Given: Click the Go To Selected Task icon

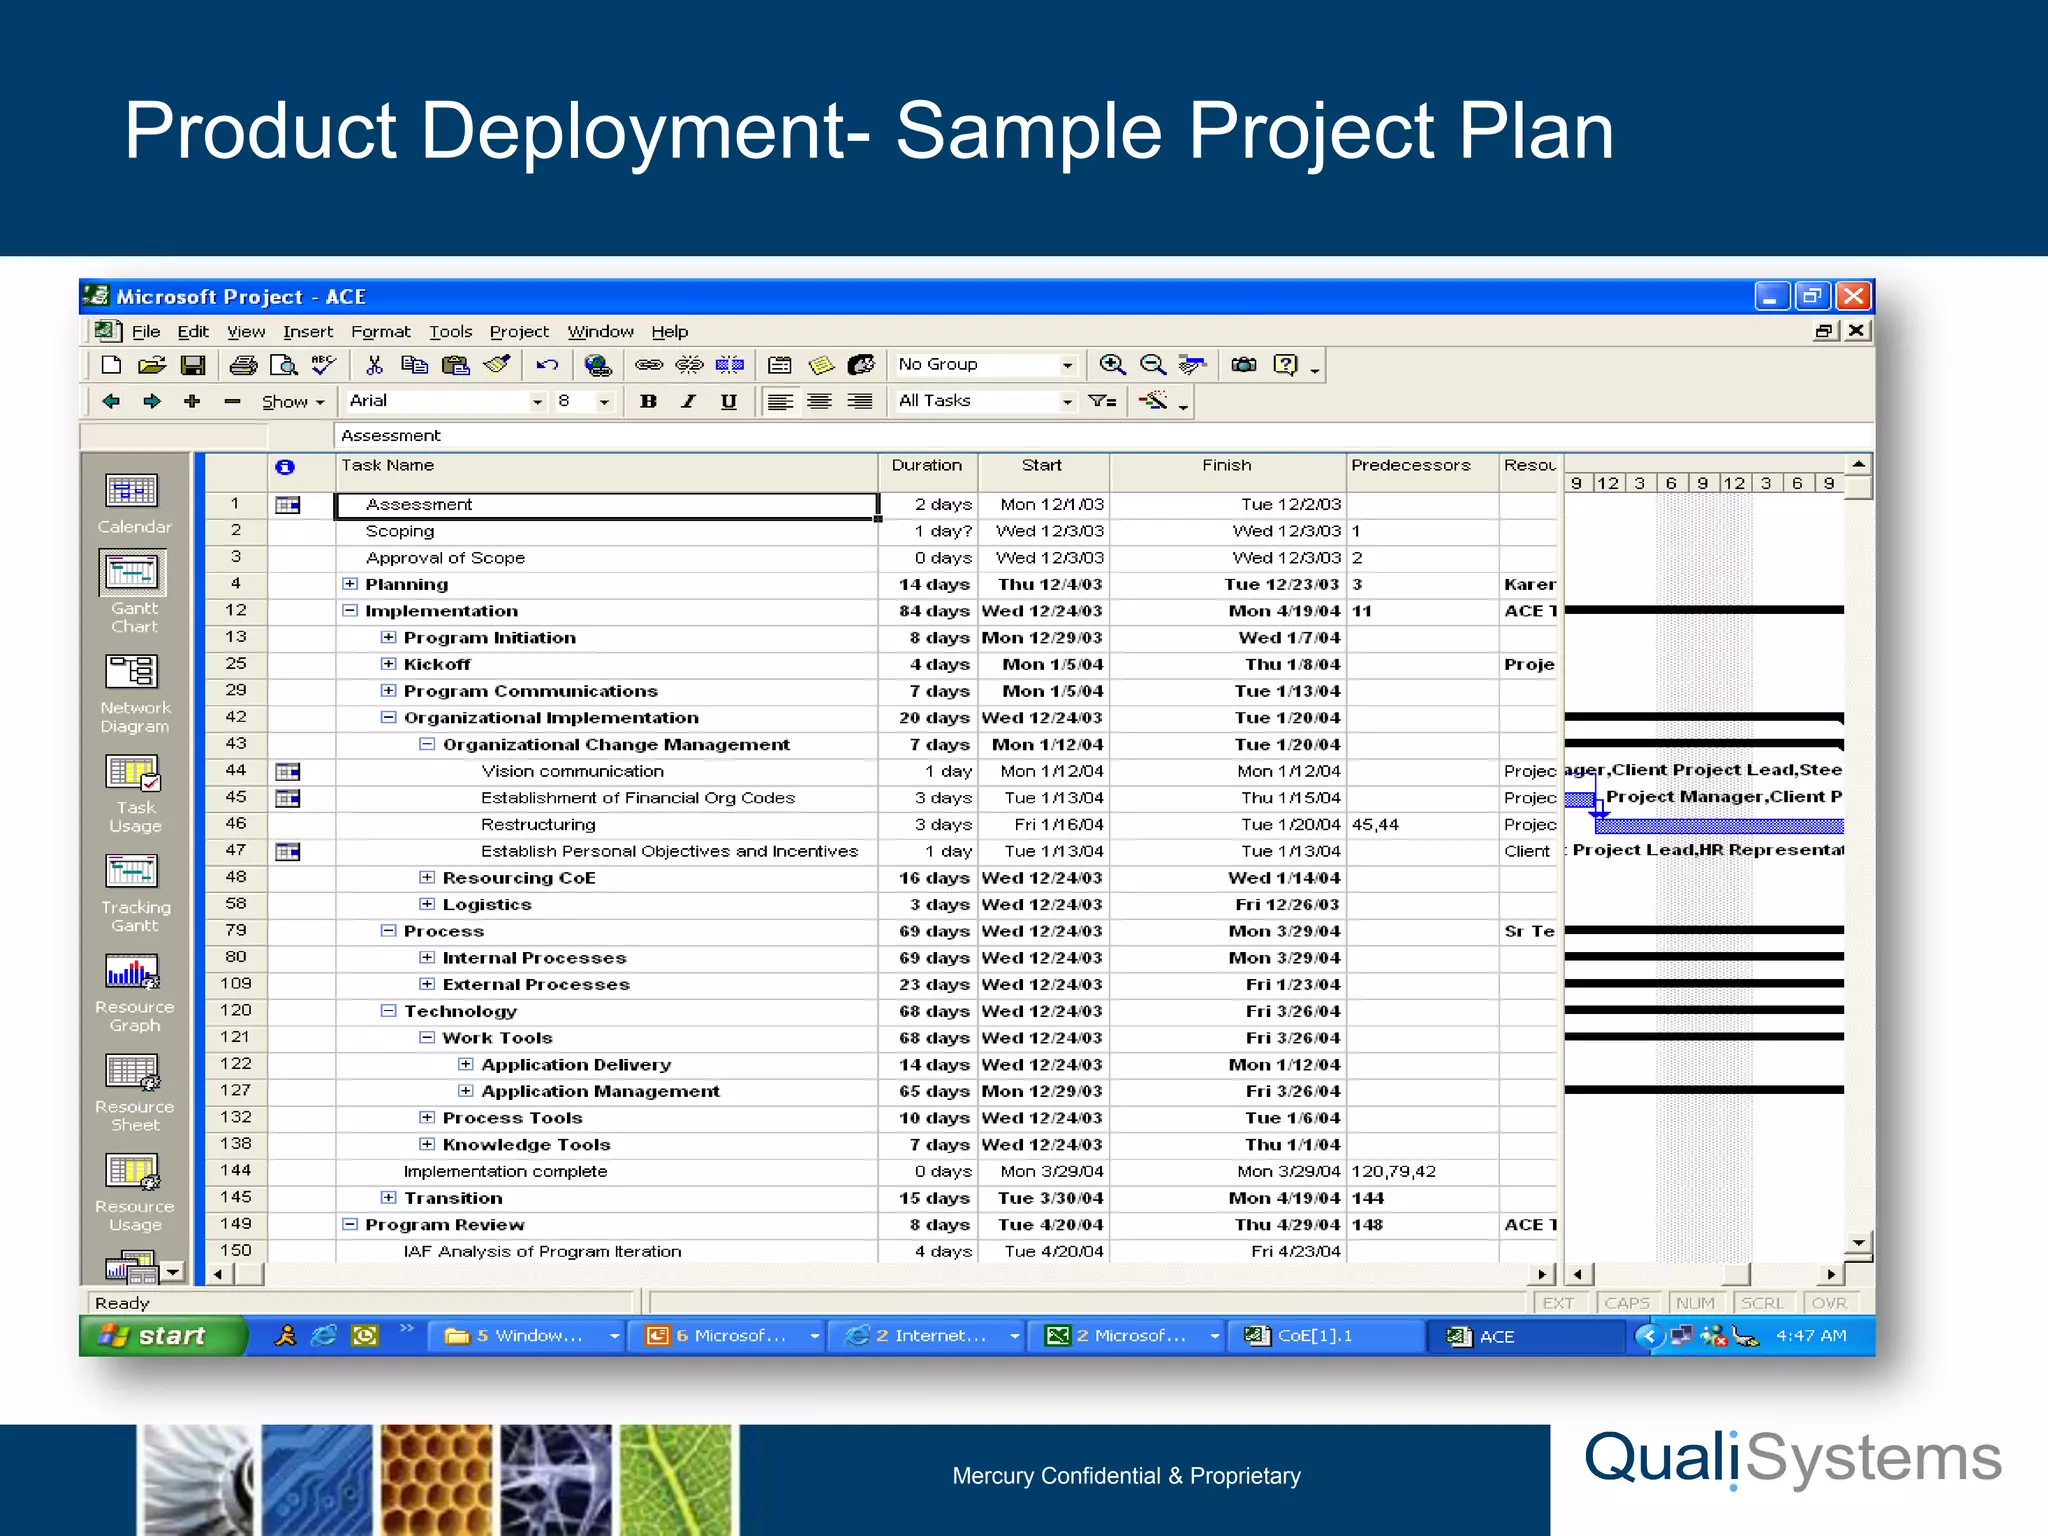Looking at the screenshot, I should tap(1192, 365).
